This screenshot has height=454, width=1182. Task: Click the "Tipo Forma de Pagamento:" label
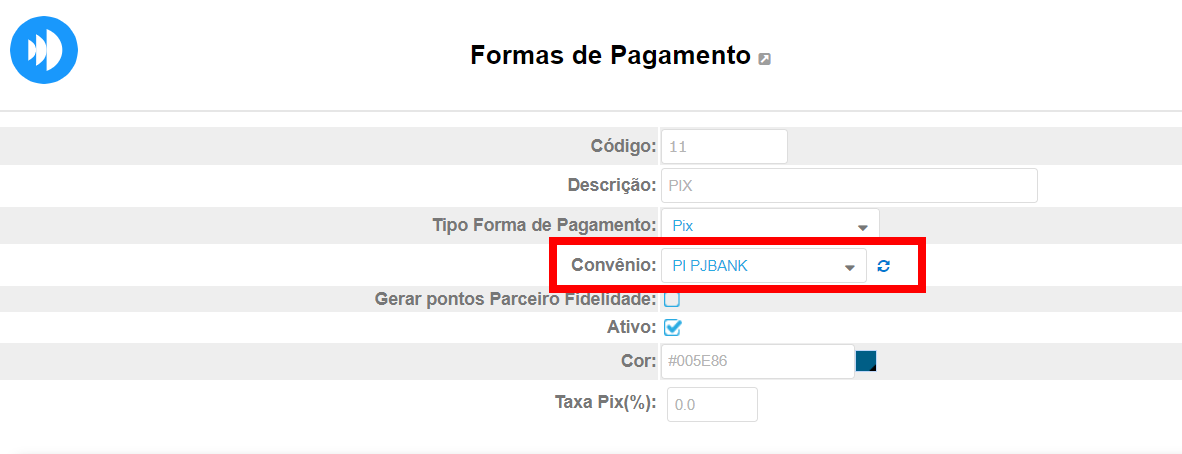tap(544, 225)
